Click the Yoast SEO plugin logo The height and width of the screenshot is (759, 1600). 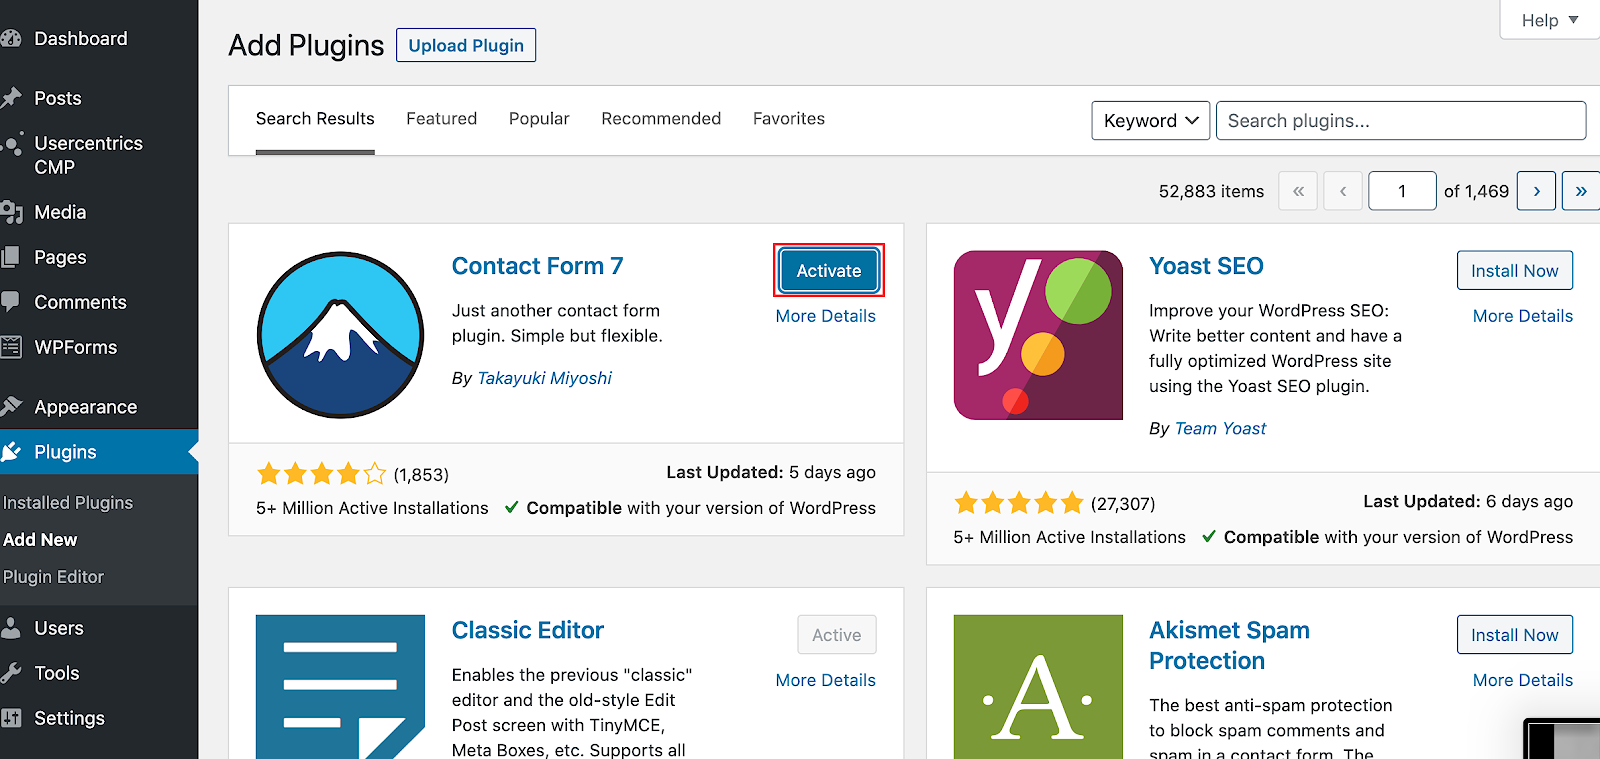coord(1038,335)
